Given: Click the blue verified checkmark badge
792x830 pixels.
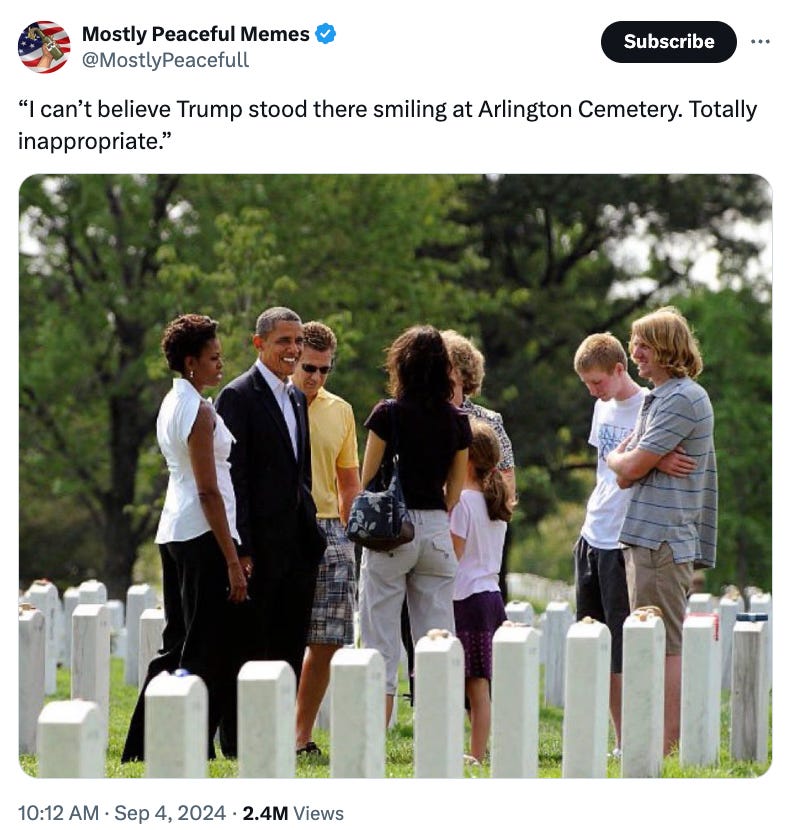Looking at the screenshot, I should point(325,34).
